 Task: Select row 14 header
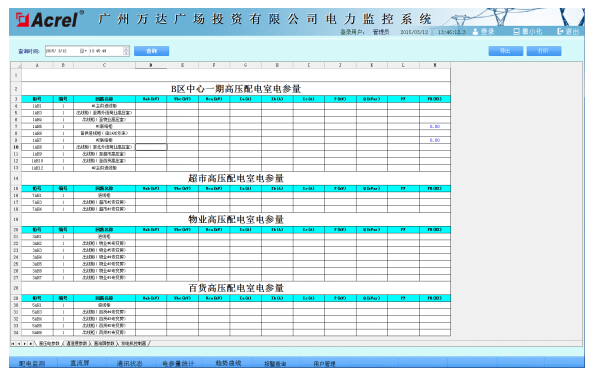tap(16, 178)
